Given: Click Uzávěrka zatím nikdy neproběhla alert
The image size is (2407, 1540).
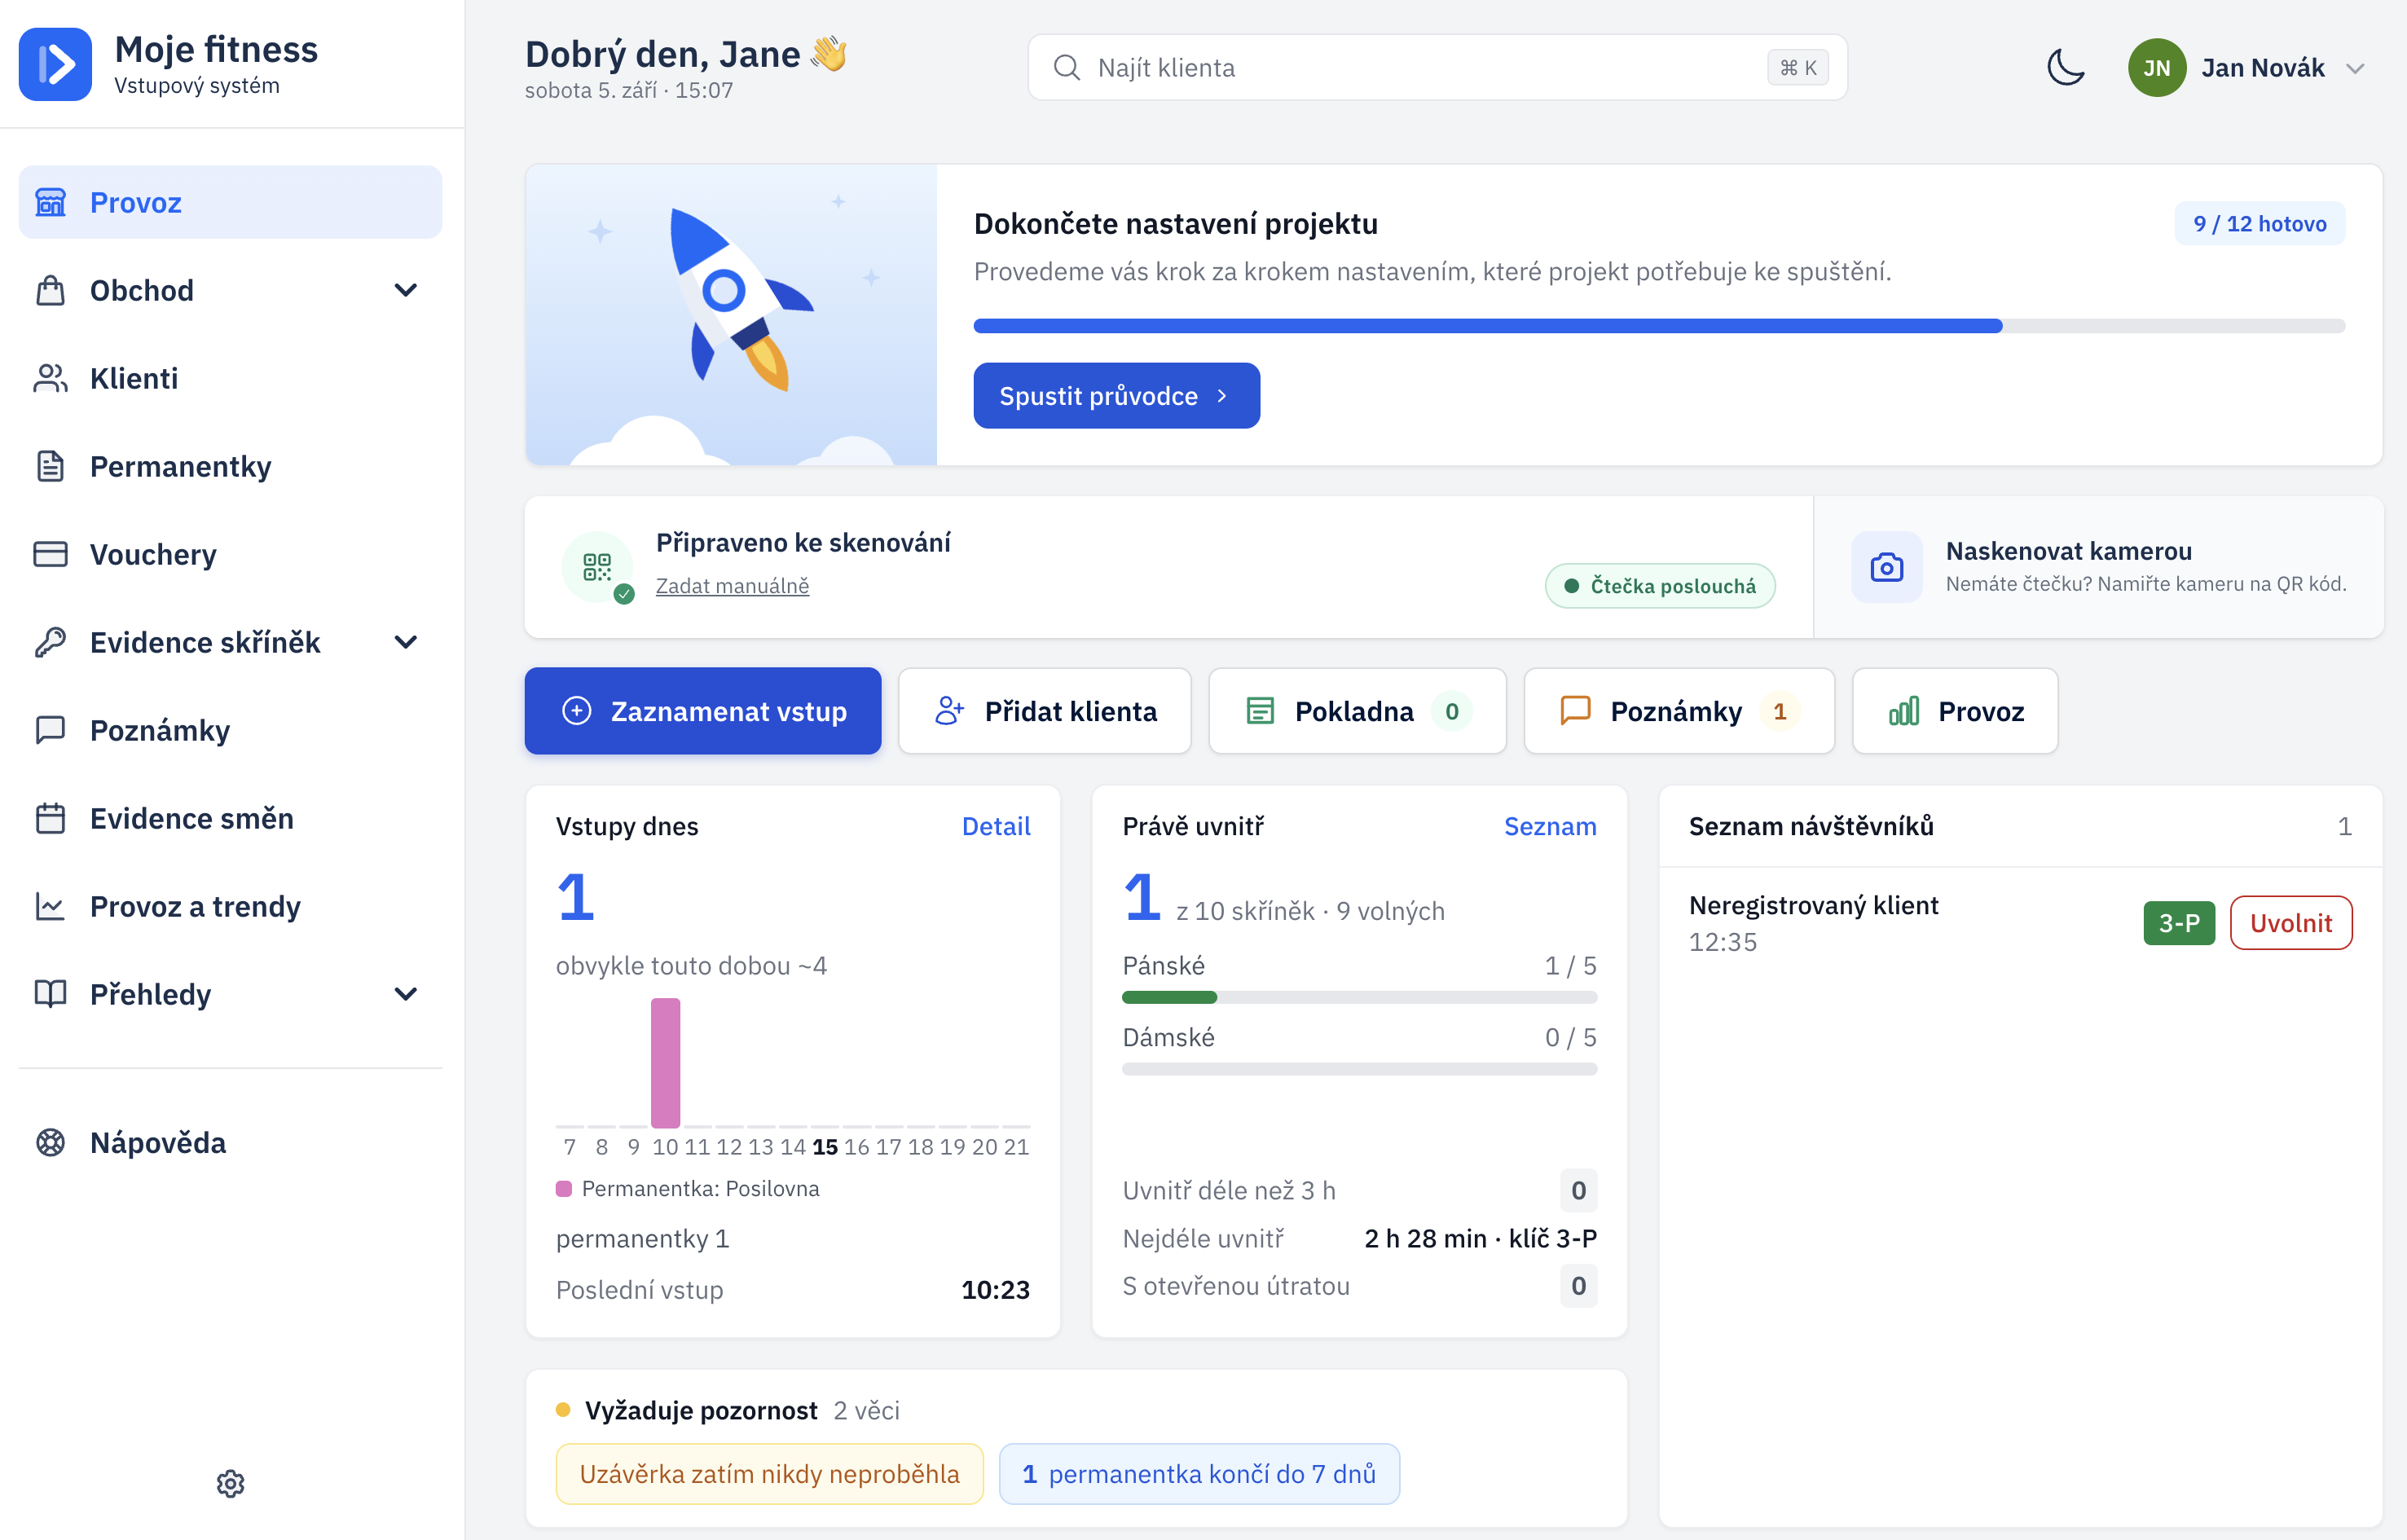Looking at the screenshot, I should point(769,1474).
